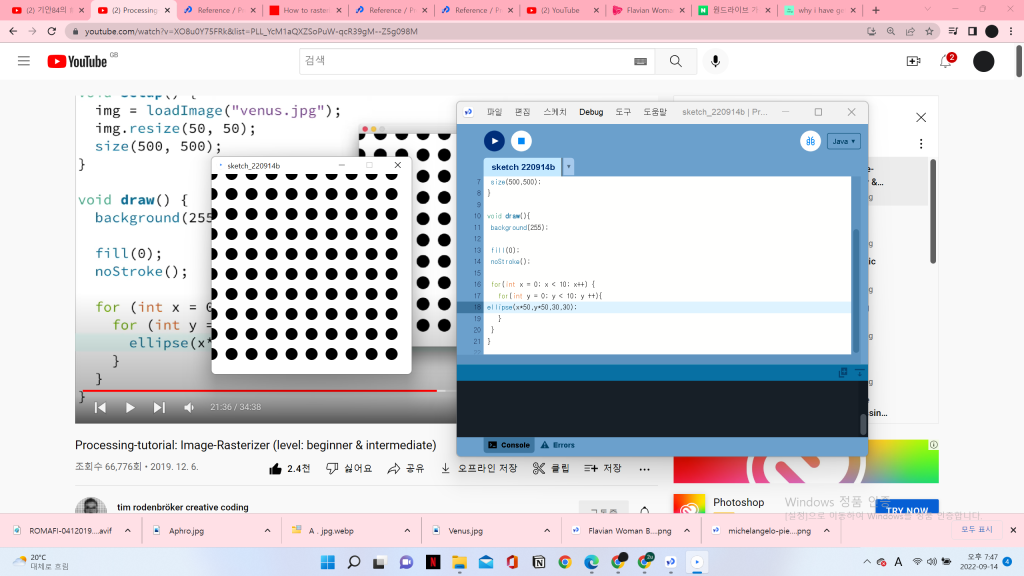
Task: Open the 파일 menu in Processing
Action: click(x=494, y=112)
